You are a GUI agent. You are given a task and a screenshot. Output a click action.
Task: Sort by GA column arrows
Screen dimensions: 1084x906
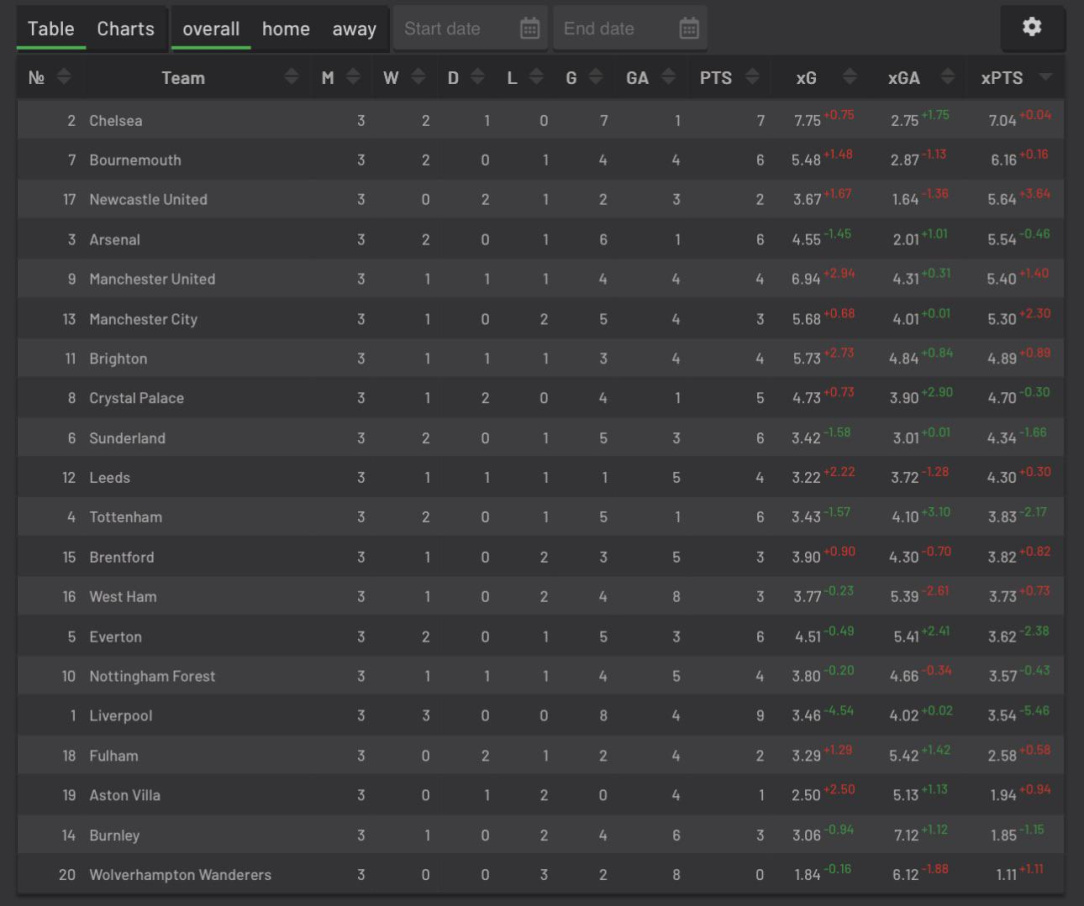[668, 77]
